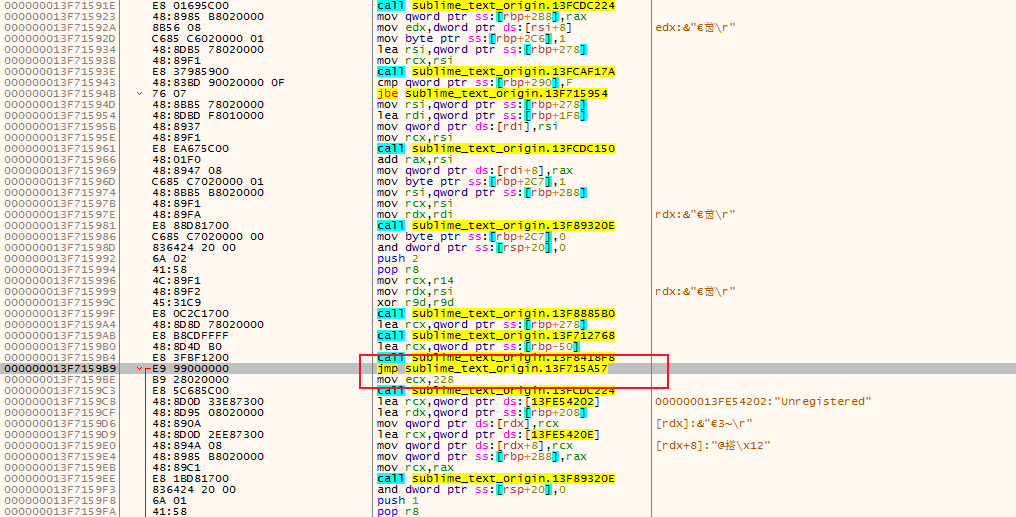Click mov rdx,rdi instruction

click(x=415, y=215)
